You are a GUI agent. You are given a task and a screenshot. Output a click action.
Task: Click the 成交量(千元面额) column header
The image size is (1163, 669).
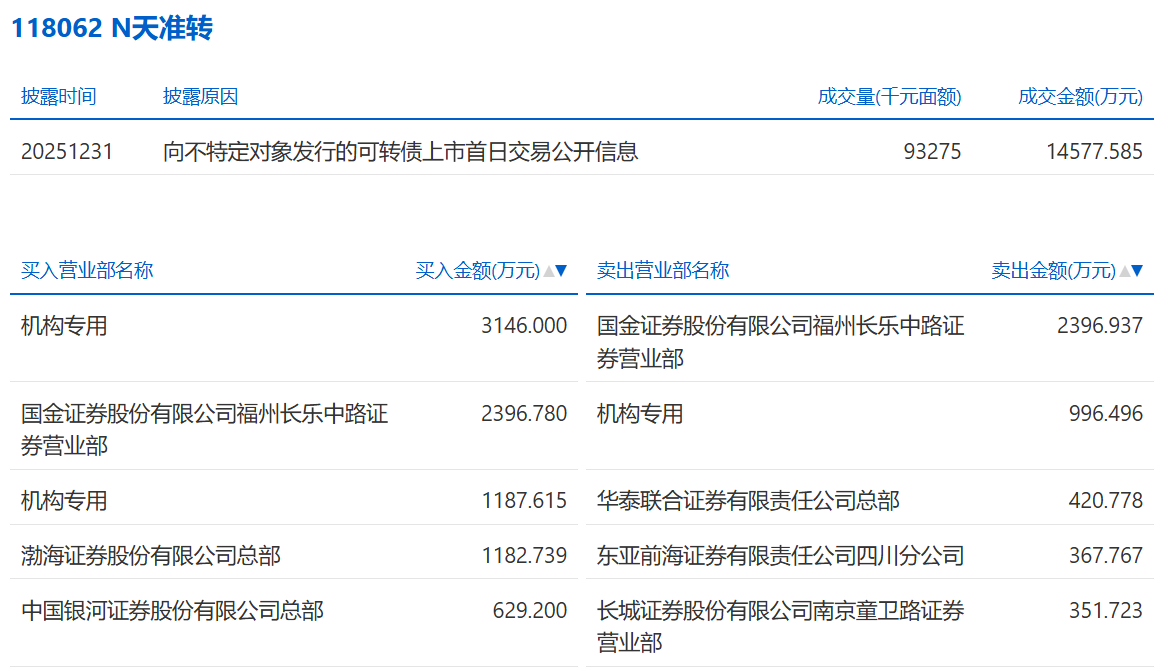[x=889, y=96]
